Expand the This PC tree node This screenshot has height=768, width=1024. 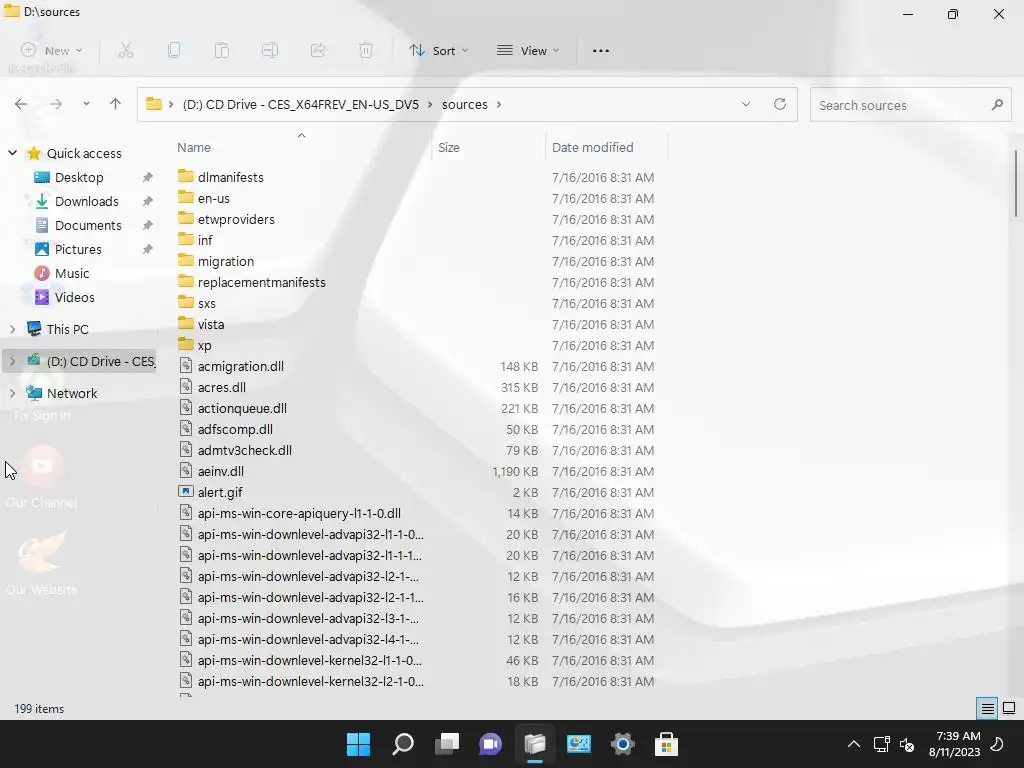click(12, 329)
